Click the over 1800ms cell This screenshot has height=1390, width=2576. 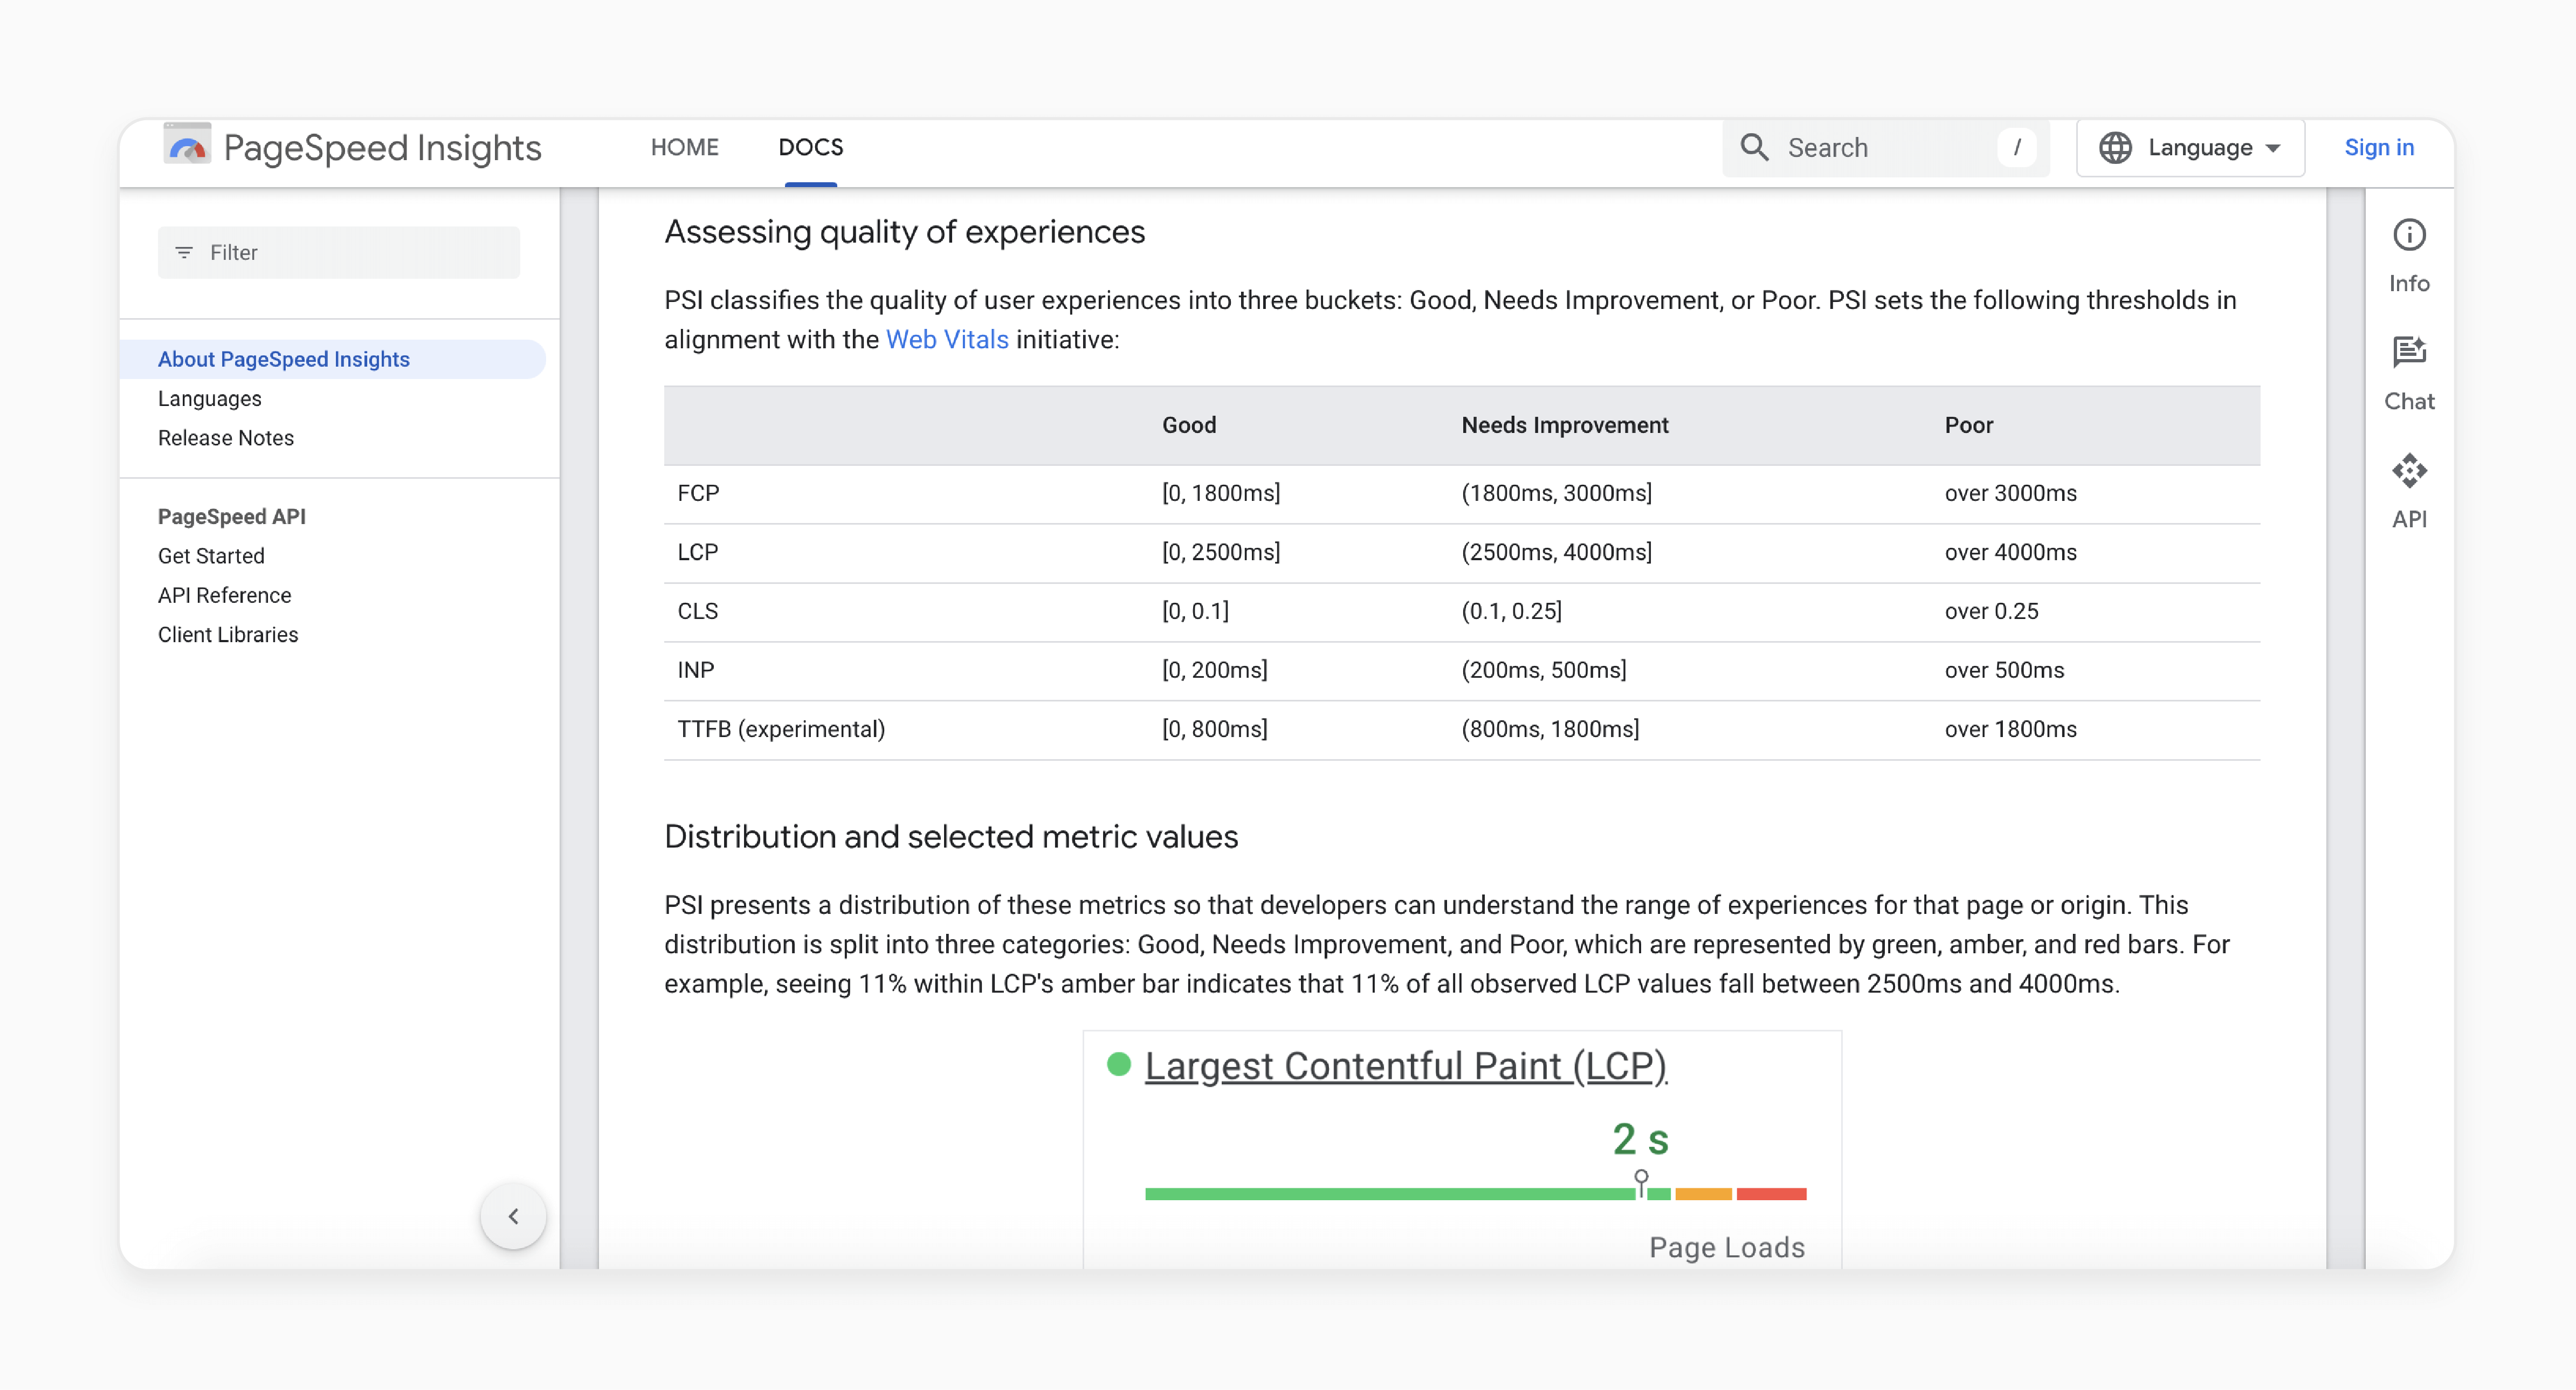pyautogui.click(x=2010, y=729)
